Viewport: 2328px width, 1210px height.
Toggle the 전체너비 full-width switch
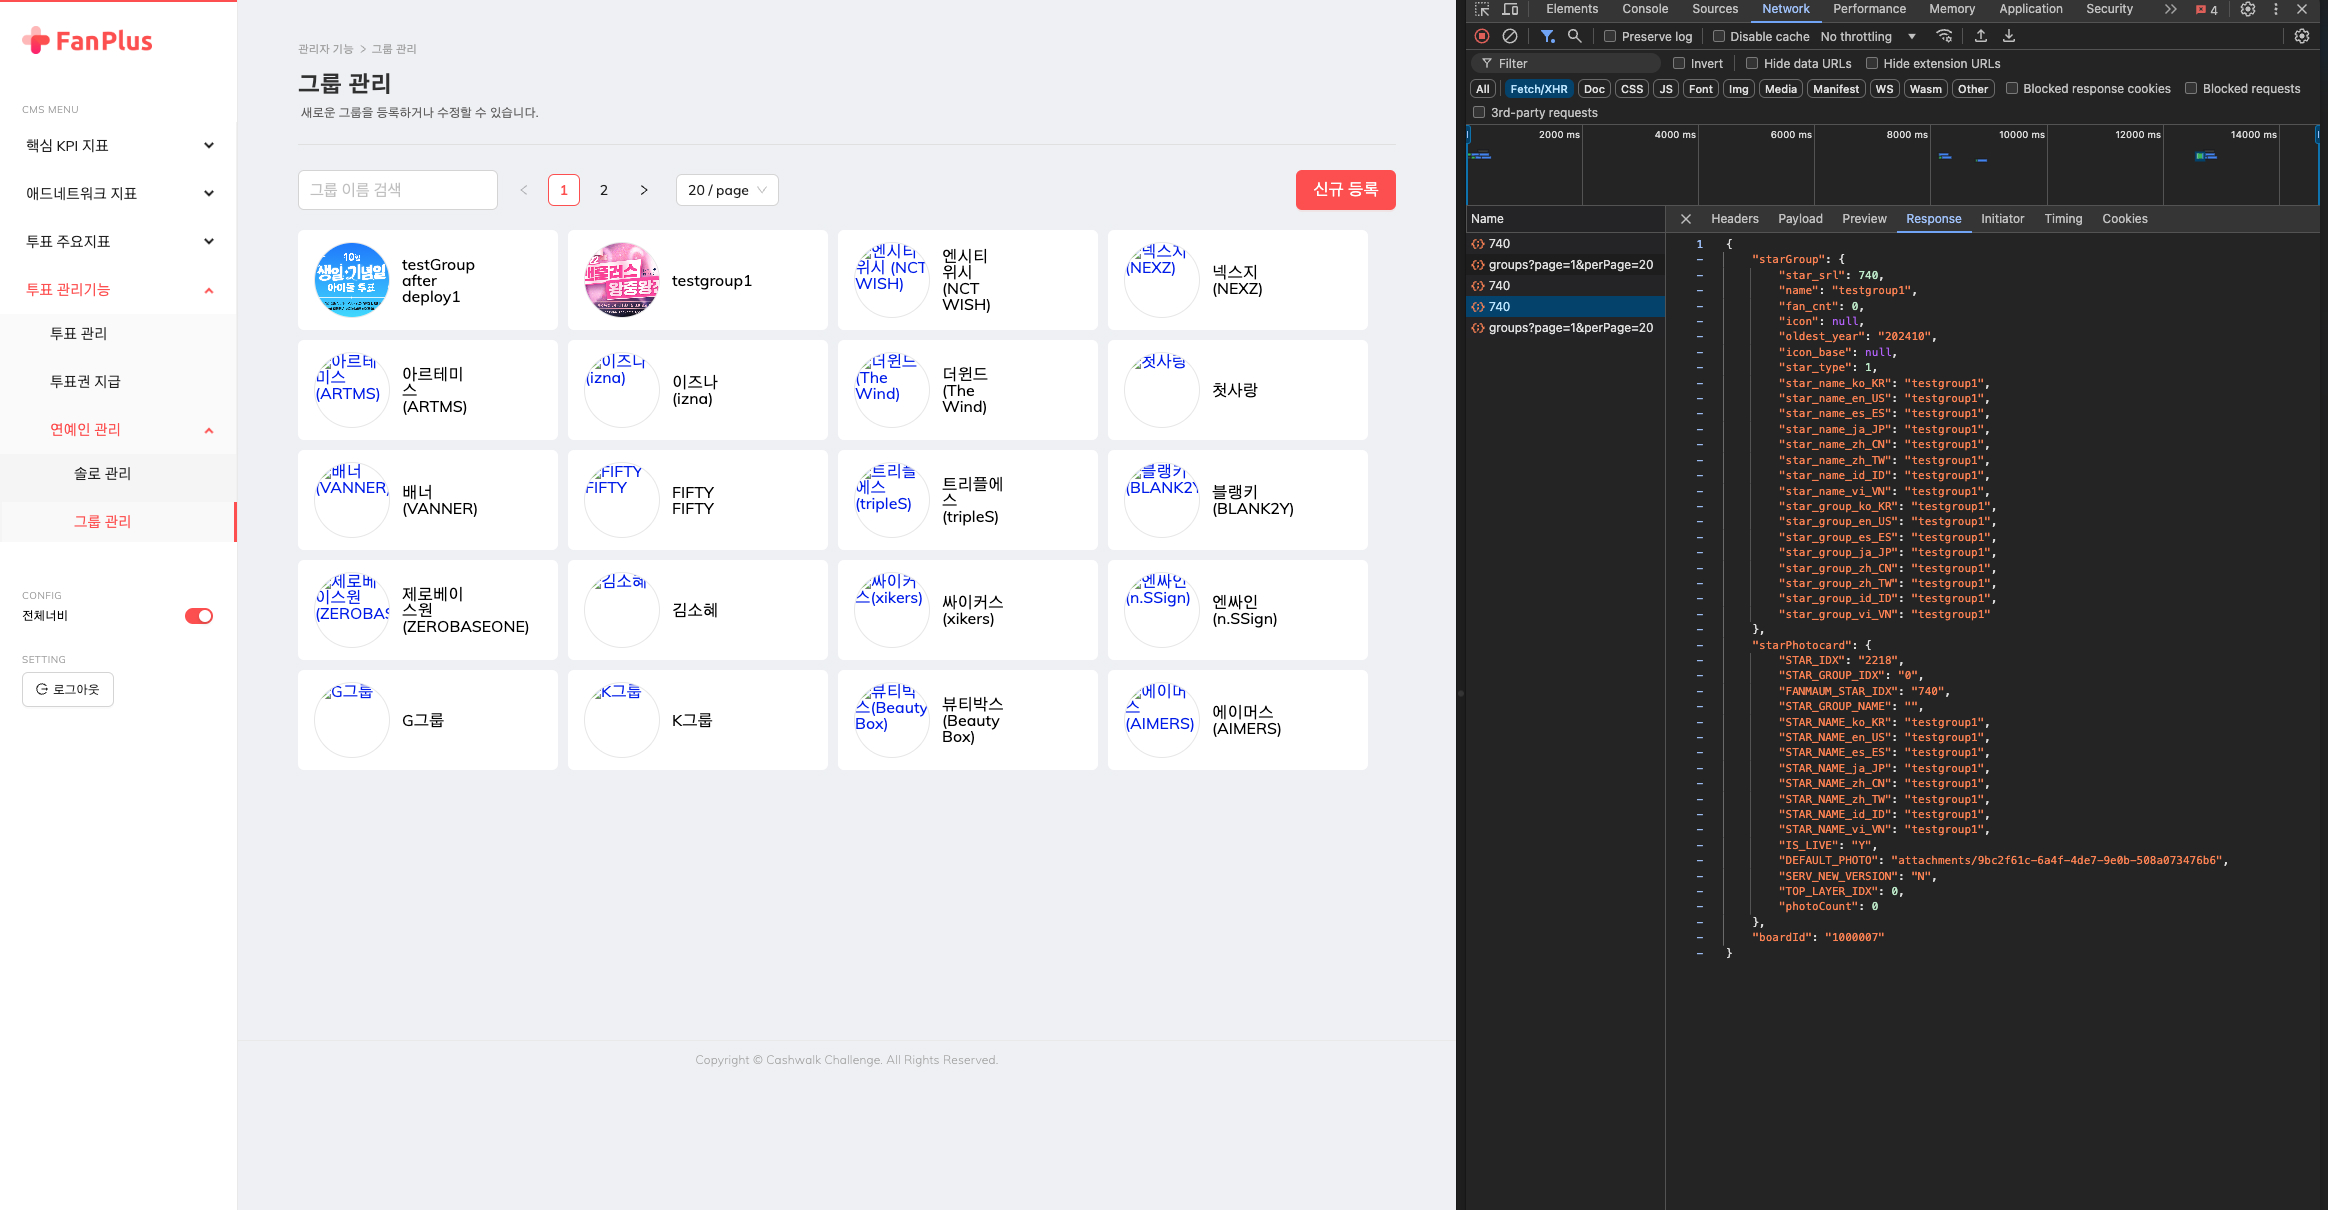point(199,616)
